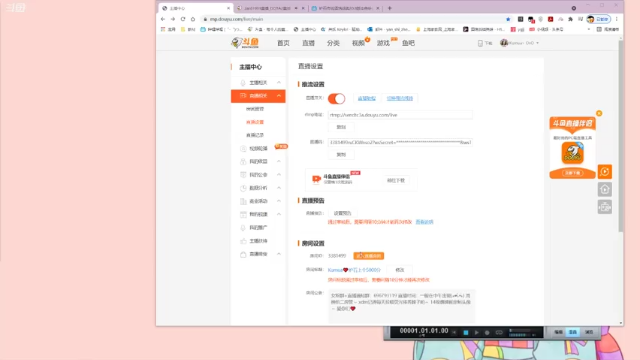Click the browser back arrow

click(163, 19)
